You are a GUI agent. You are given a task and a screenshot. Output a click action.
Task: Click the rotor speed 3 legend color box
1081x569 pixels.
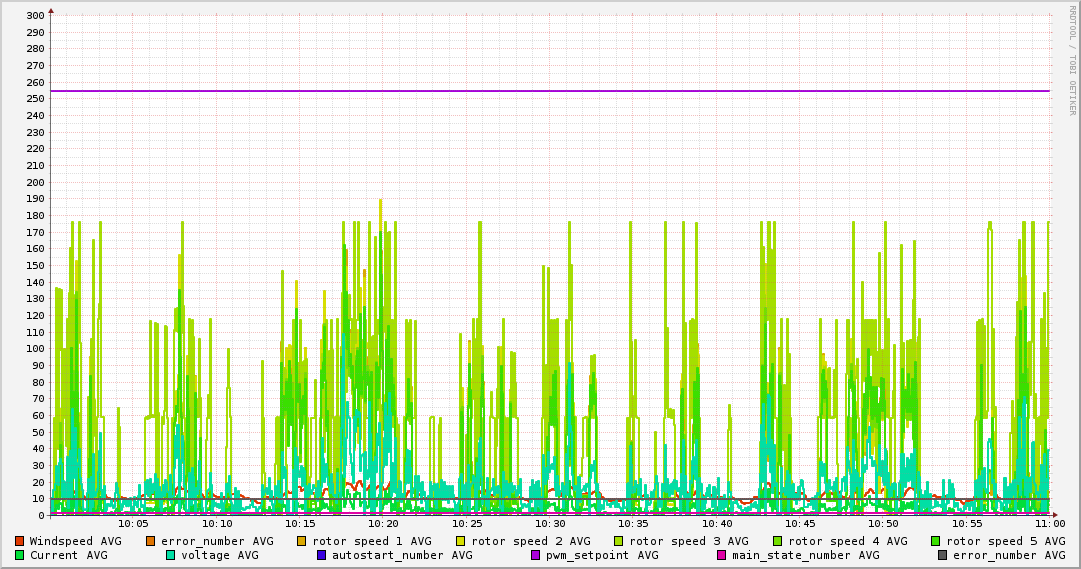pos(619,541)
